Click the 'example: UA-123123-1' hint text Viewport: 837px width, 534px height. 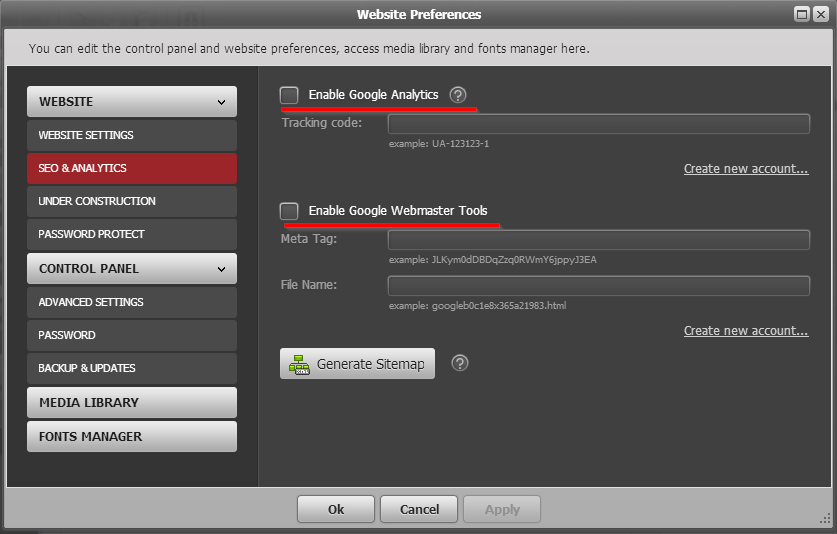pyautogui.click(x=439, y=144)
